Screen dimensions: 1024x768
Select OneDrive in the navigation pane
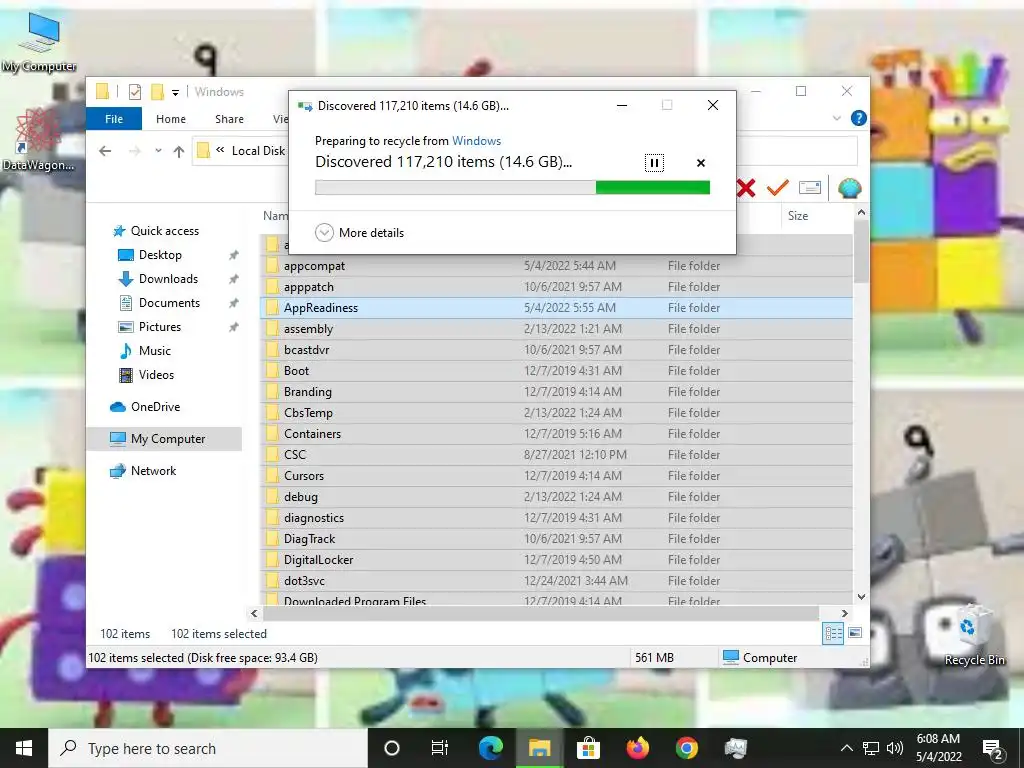(x=155, y=407)
